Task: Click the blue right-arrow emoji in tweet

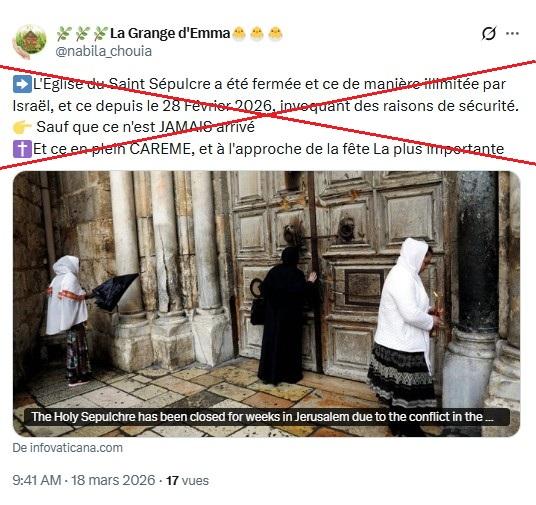Action: (22, 84)
